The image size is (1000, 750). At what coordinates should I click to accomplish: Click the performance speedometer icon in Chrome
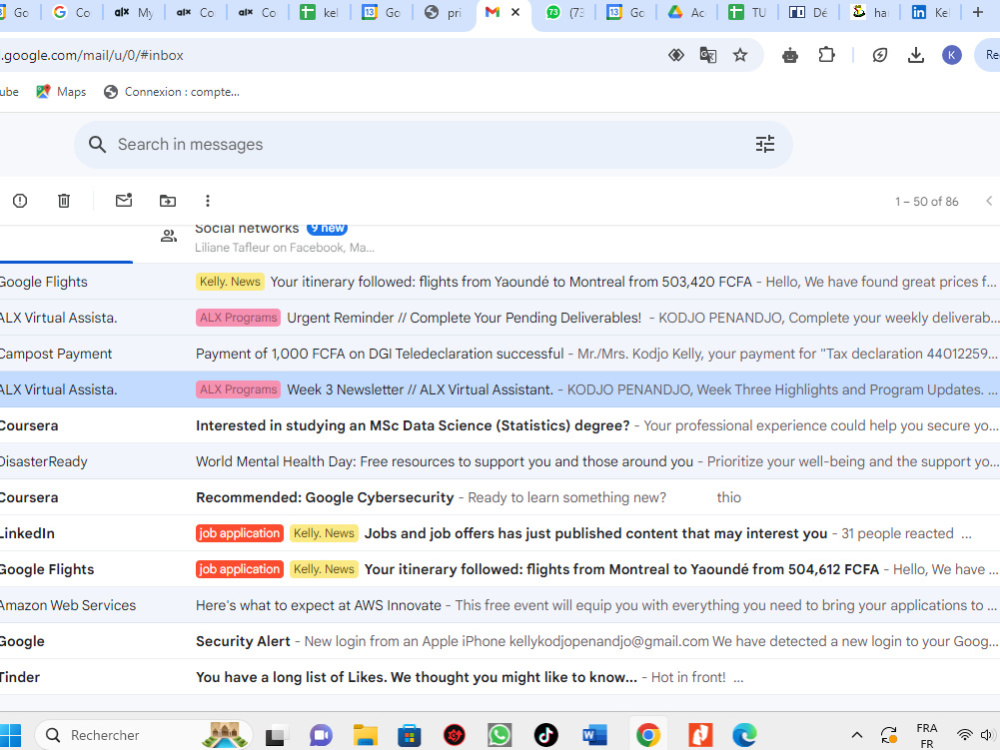[880, 55]
